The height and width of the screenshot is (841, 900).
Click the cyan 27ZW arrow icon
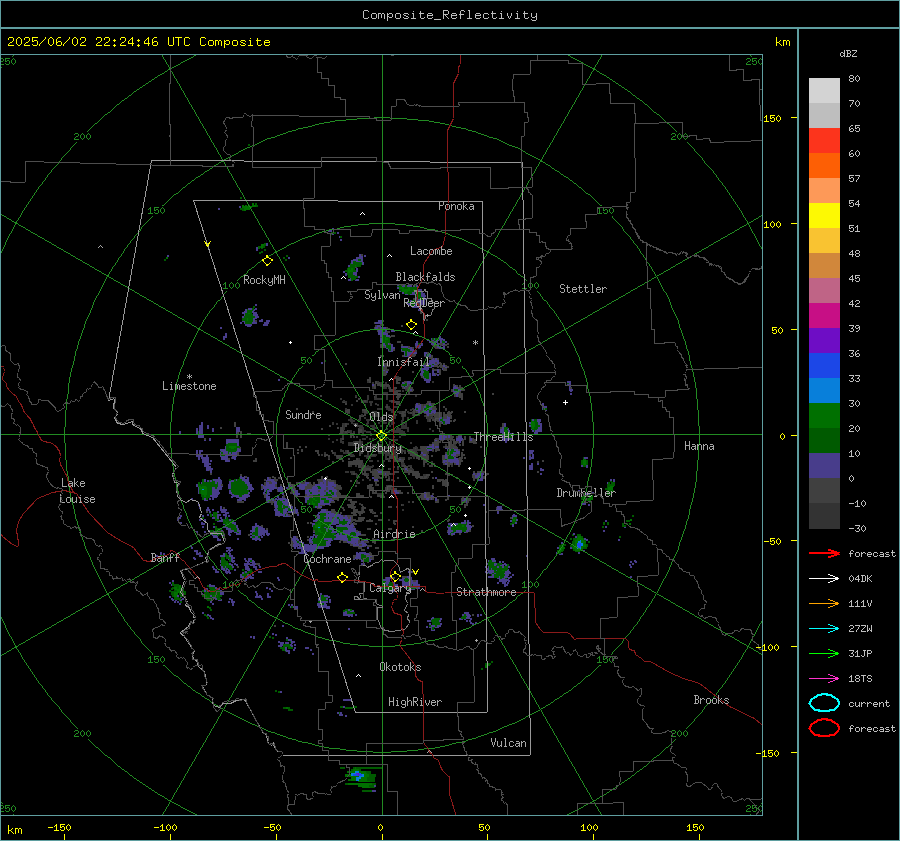[x=824, y=629]
